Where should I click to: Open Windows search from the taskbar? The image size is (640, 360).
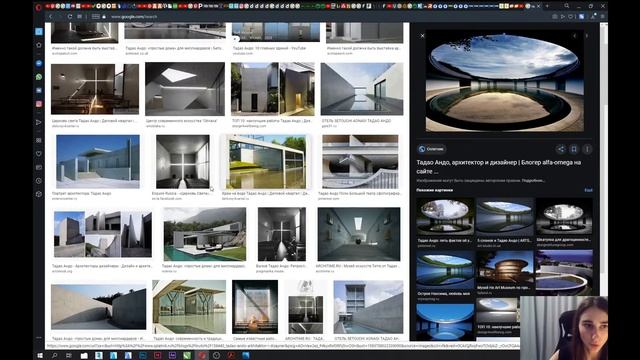[x=54, y=356]
